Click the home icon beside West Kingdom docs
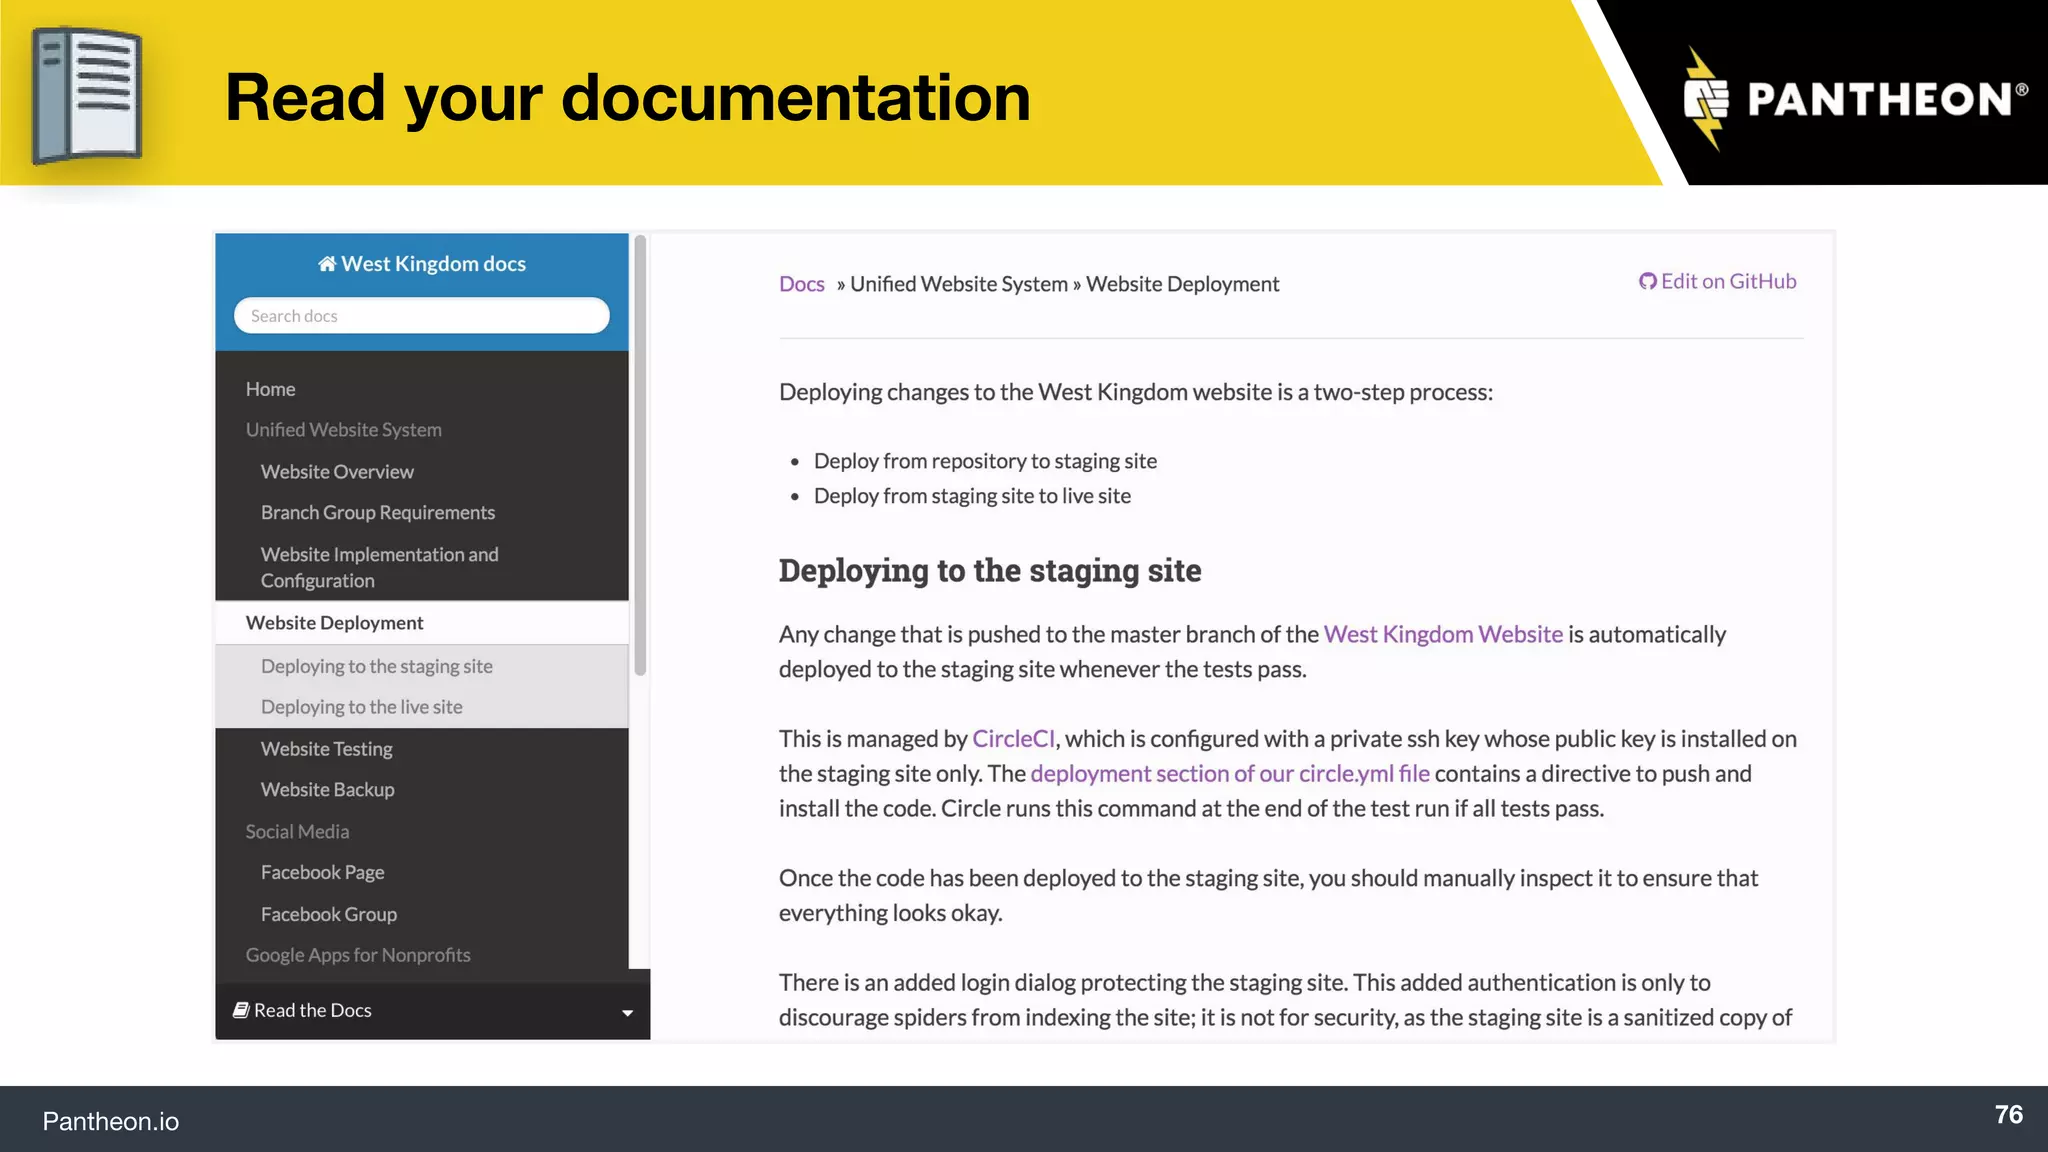The height and width of the screenshot is (1152, 2048). point(327,264)
